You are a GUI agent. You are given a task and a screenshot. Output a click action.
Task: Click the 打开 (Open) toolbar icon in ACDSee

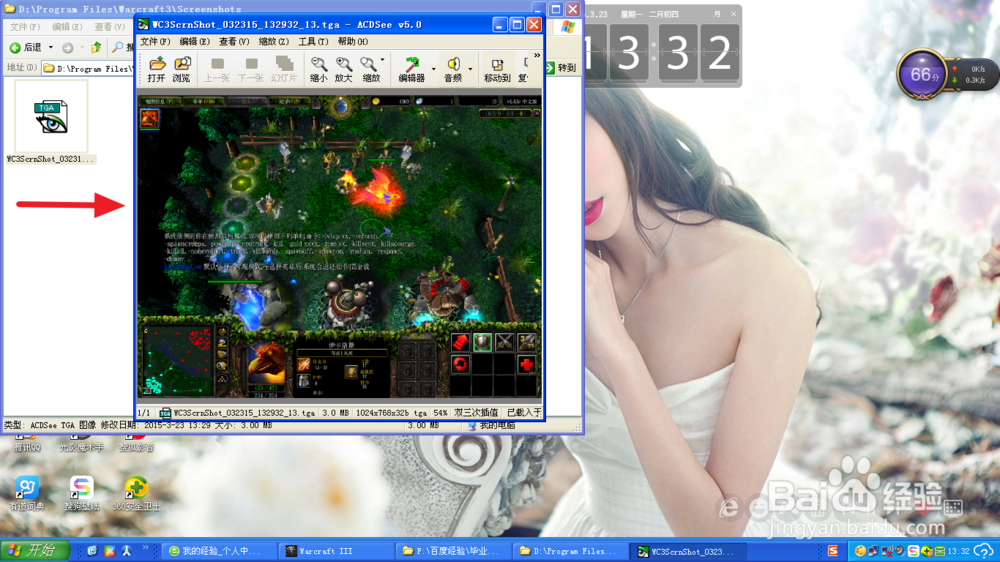[x=156, y=69]
